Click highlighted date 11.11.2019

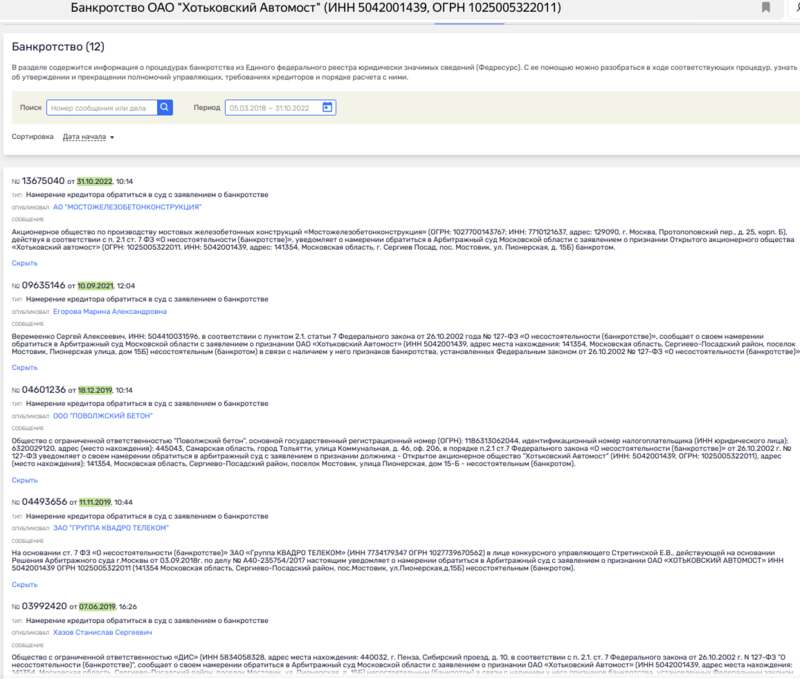[x=95, y=502]
